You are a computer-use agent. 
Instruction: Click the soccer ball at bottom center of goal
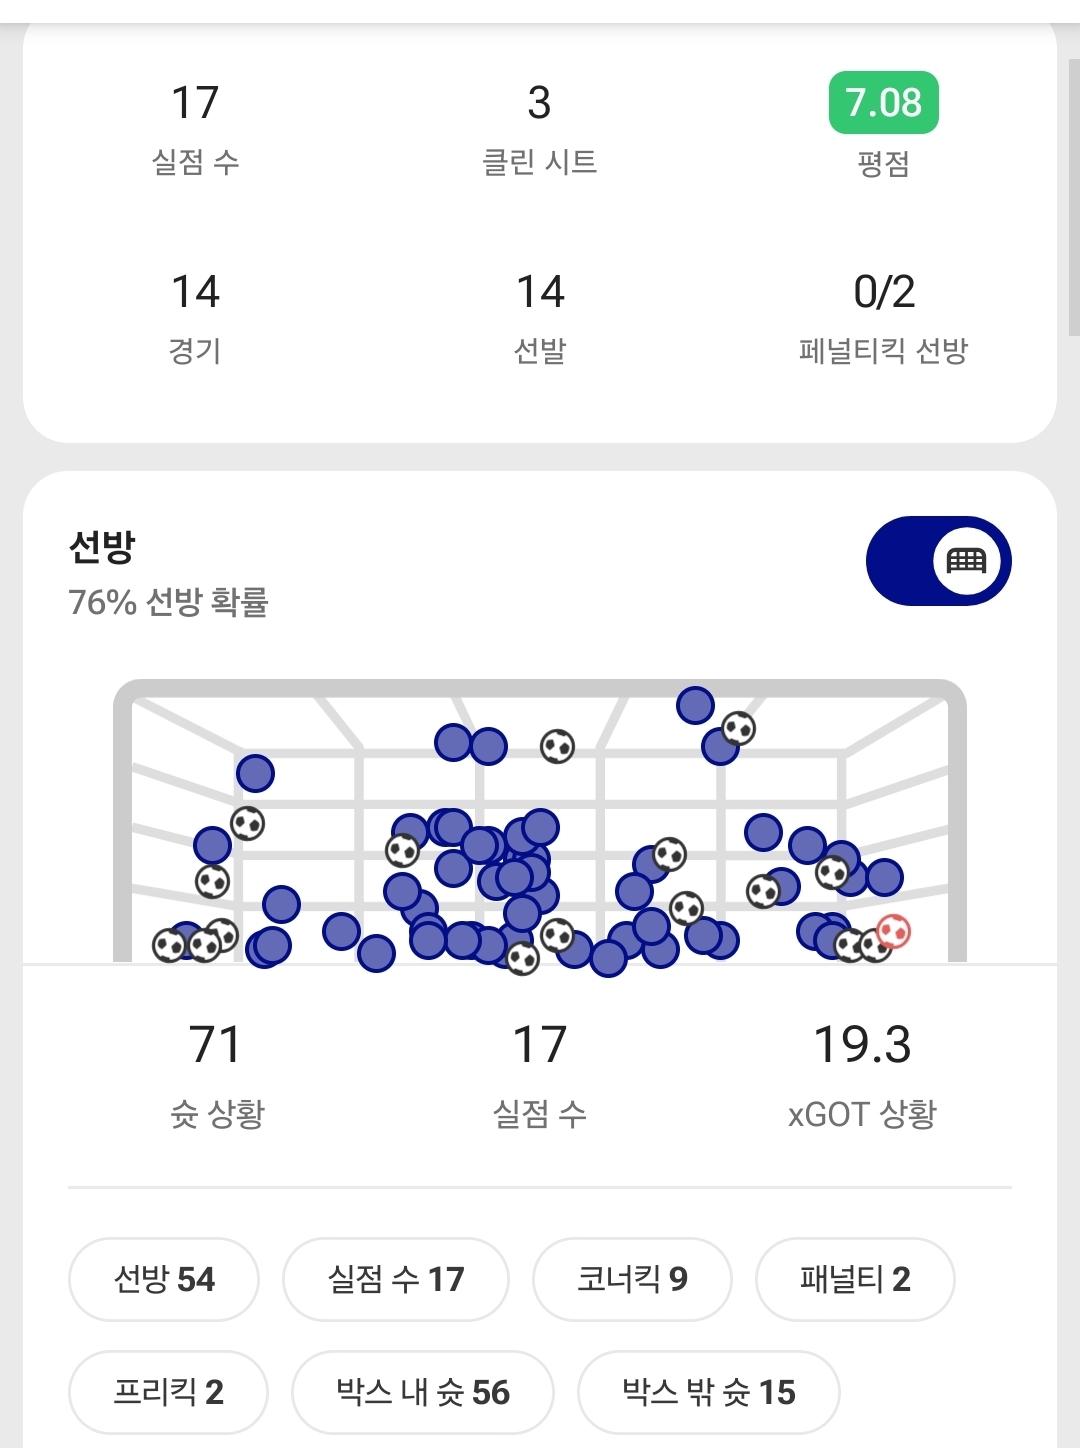click(x=523, y=958)
